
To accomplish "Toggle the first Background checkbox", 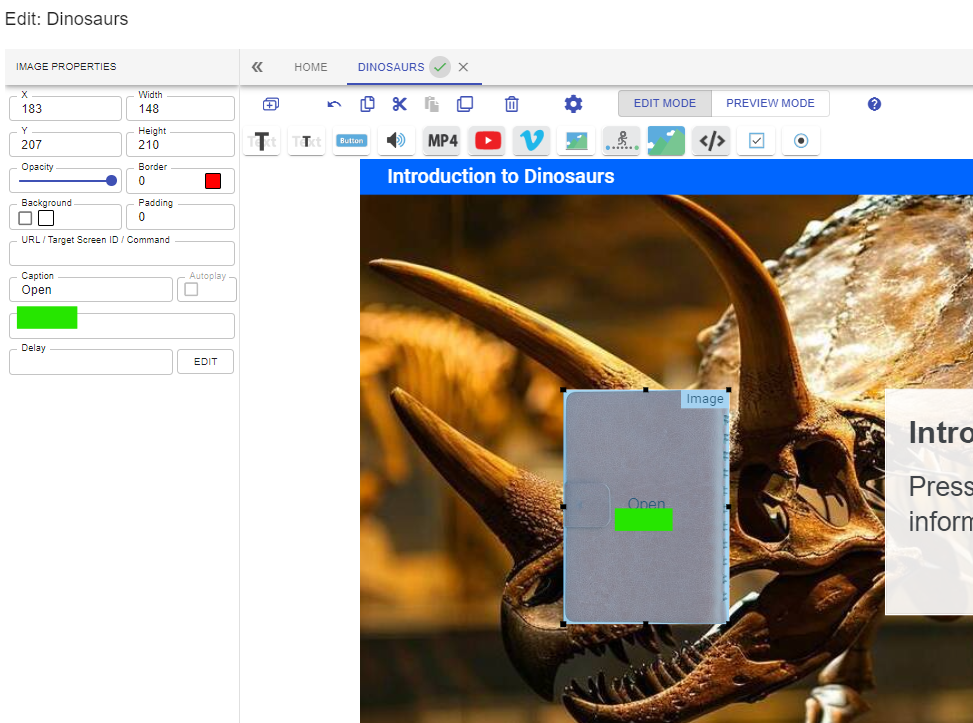I will point(25,218).
